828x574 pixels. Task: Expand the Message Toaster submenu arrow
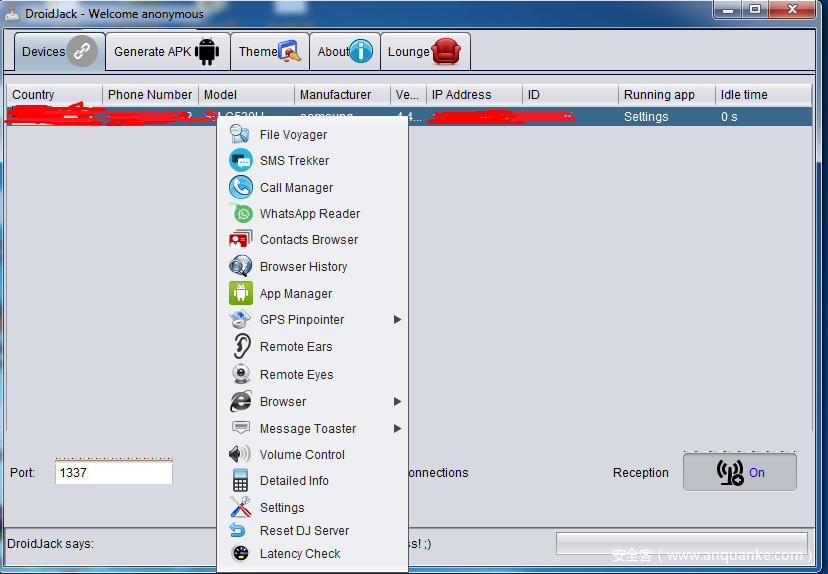397,428
